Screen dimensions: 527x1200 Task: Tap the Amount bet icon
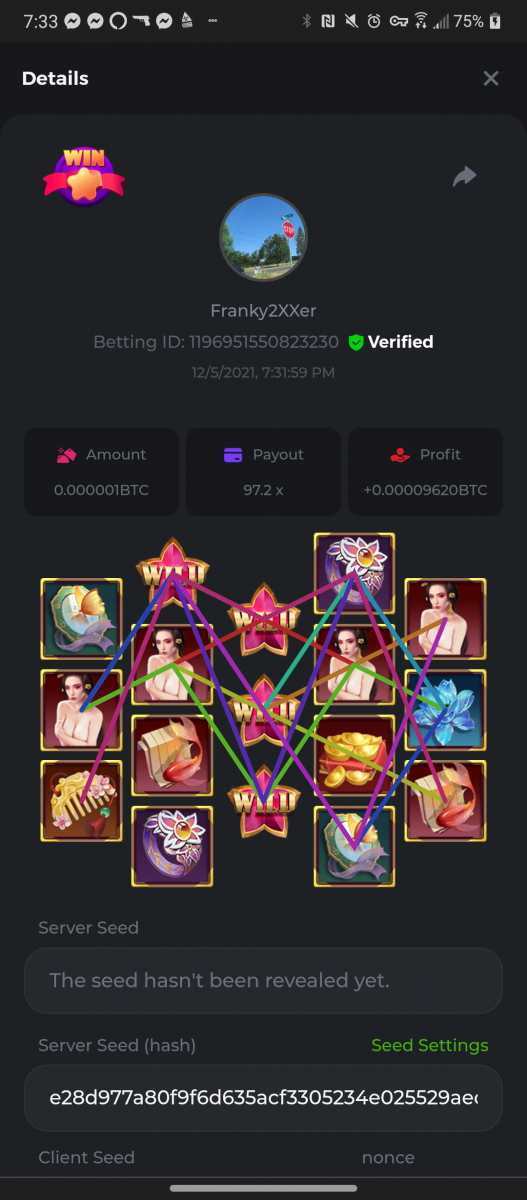pos(66,455)
